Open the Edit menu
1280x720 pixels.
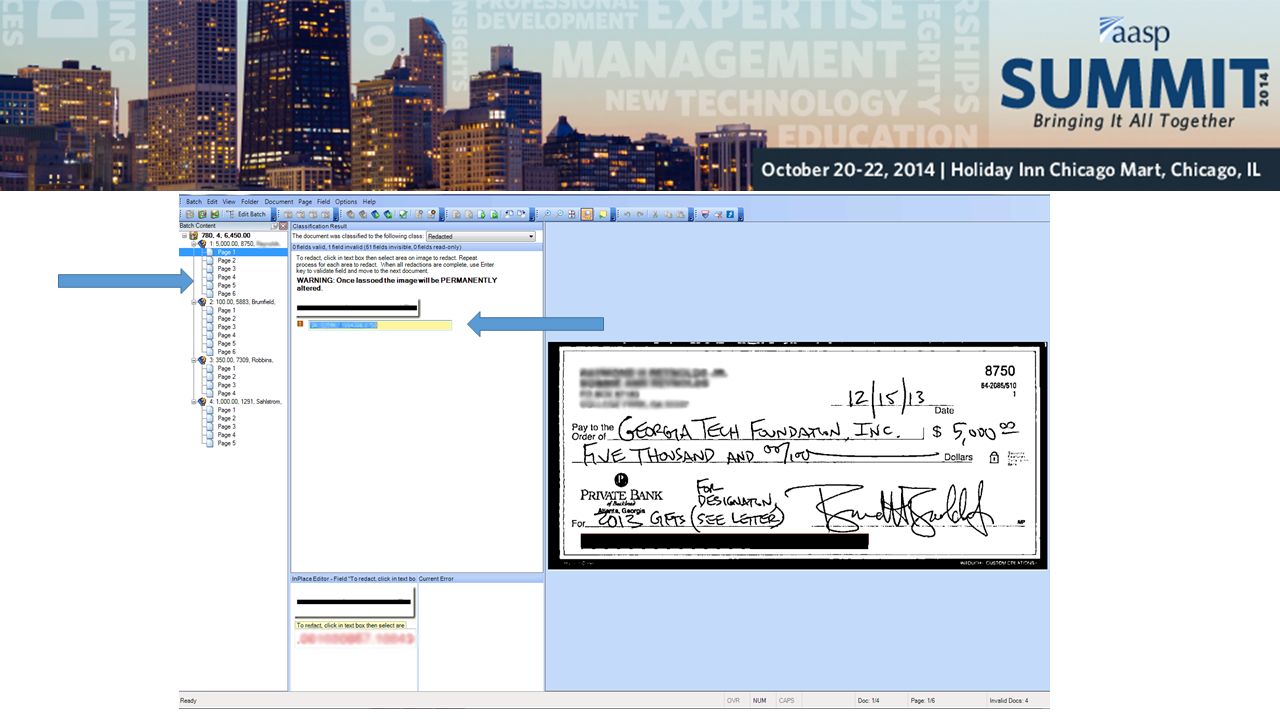(x=212, y=202)
